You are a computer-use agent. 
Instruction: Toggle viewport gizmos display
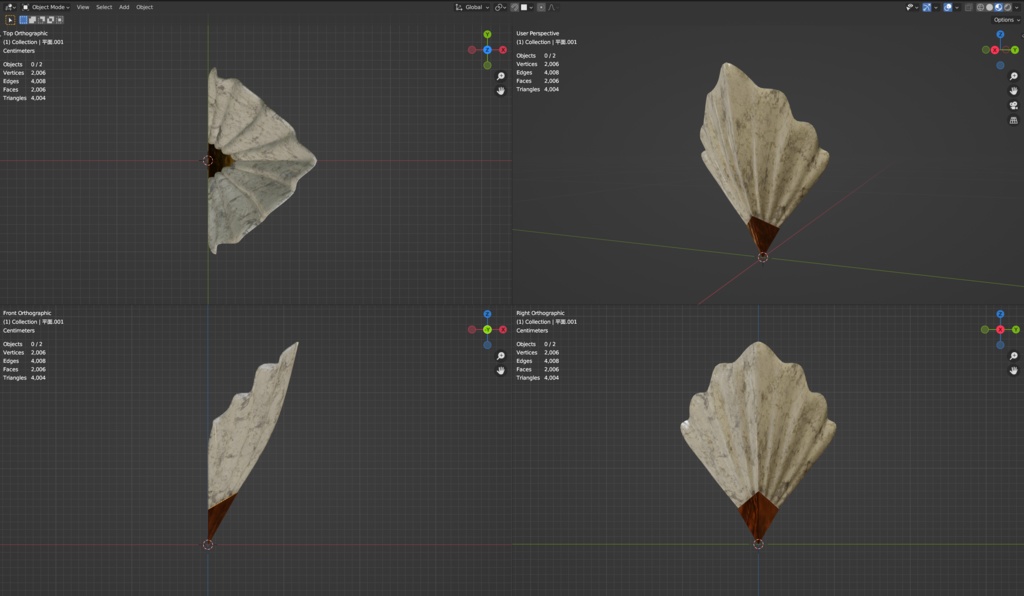point(927,7)
